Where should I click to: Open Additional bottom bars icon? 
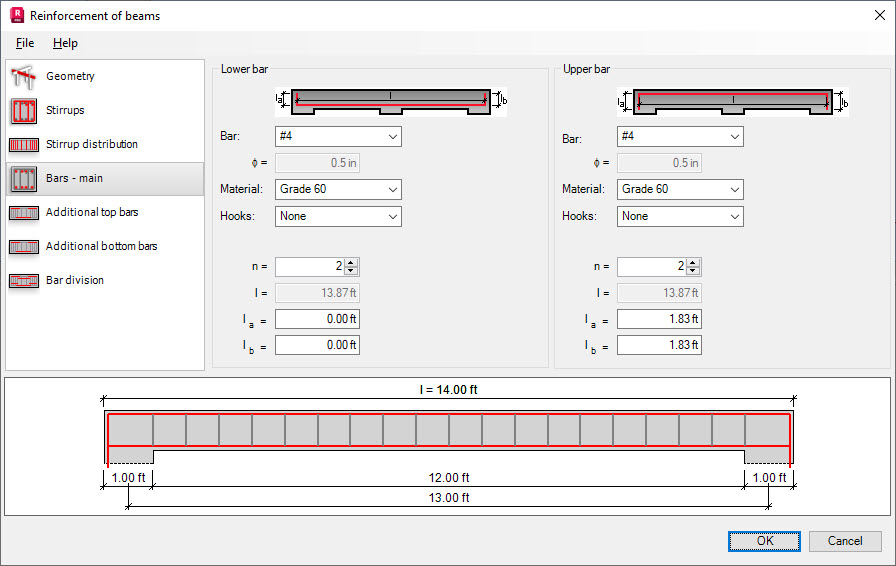(x=23, y=246)
